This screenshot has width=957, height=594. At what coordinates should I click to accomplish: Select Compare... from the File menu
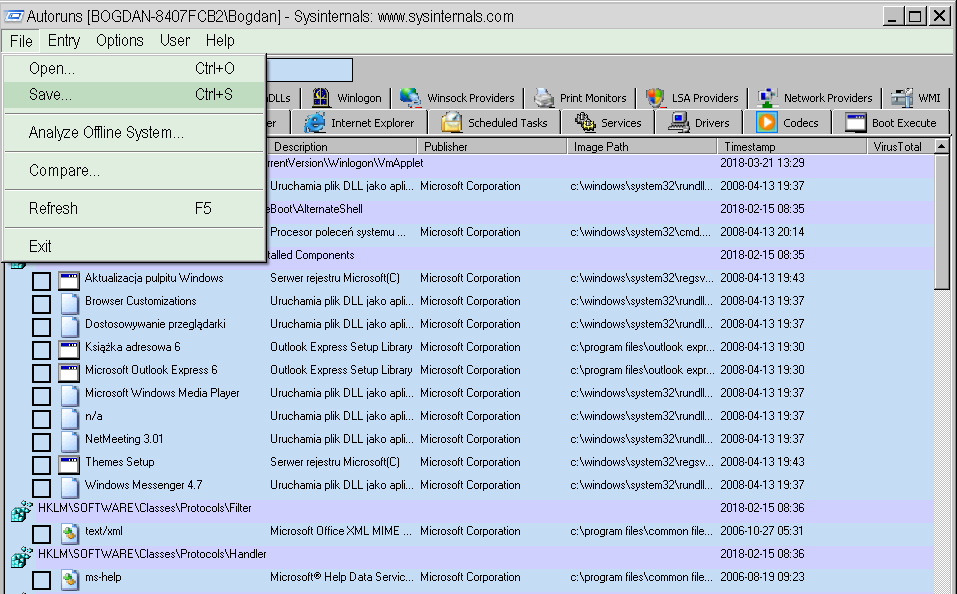134,170
